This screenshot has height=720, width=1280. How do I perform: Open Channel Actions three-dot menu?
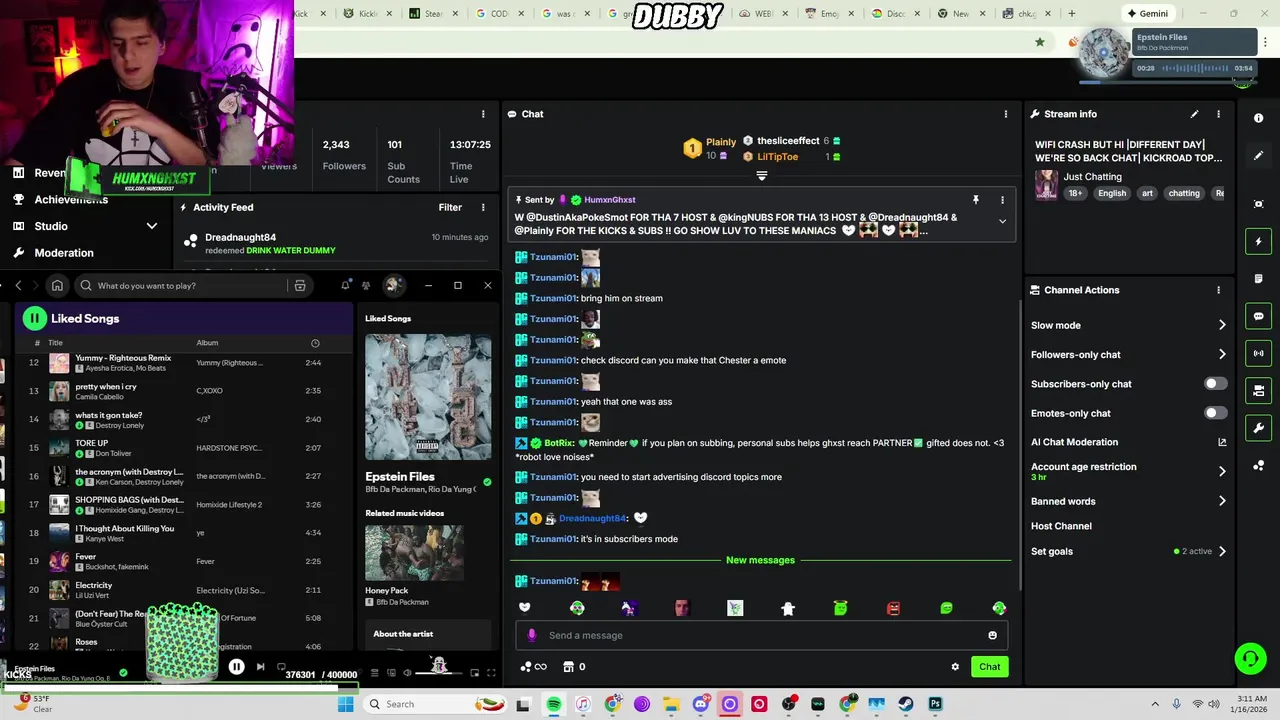(x=1218, y=290)
